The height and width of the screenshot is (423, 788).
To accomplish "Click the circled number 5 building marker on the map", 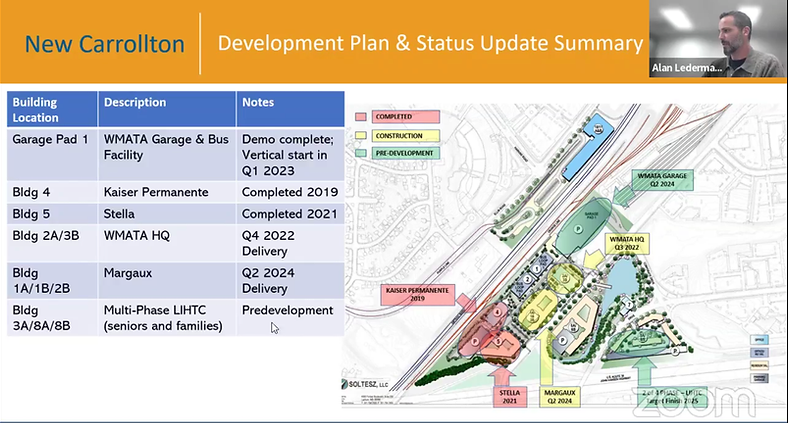I will click(x=498, y=342).
